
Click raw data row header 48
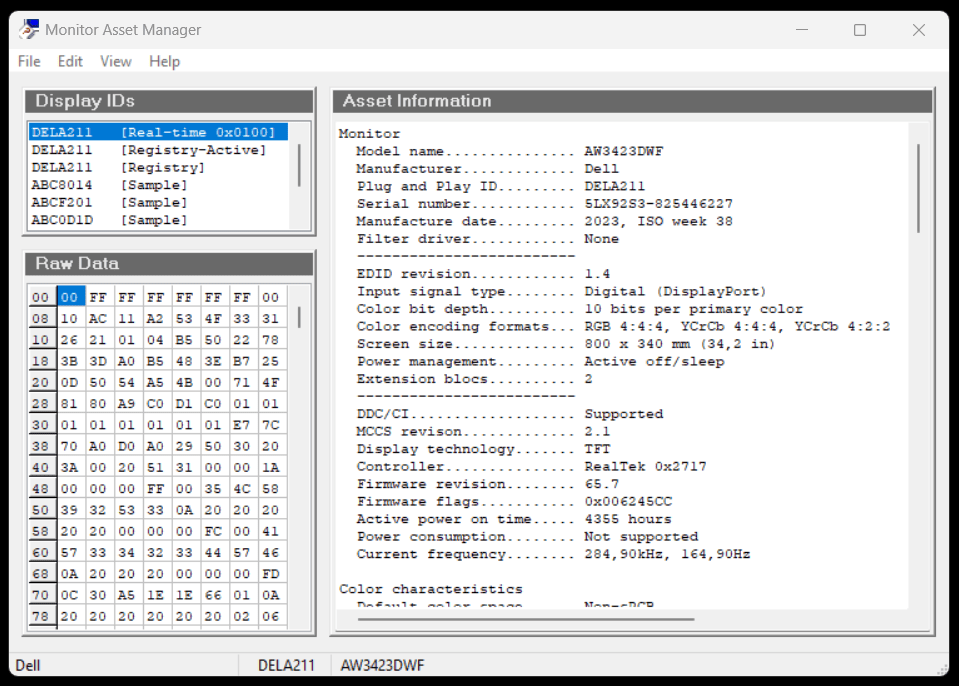[x=42, y=489]
